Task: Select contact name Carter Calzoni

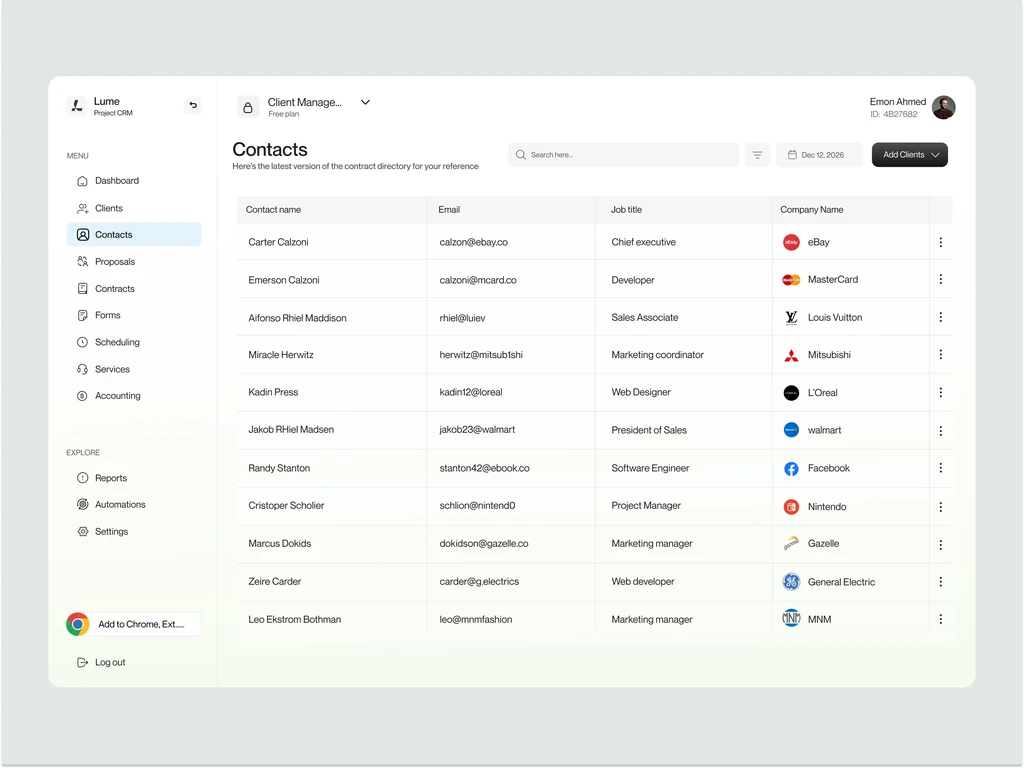Action: 278,242
